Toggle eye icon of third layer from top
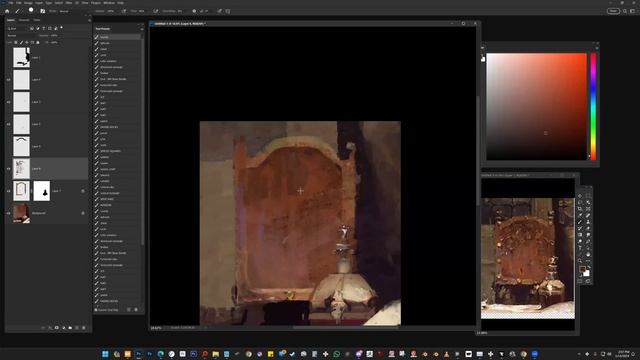This screenshot has width=640, height=360. 9,102
